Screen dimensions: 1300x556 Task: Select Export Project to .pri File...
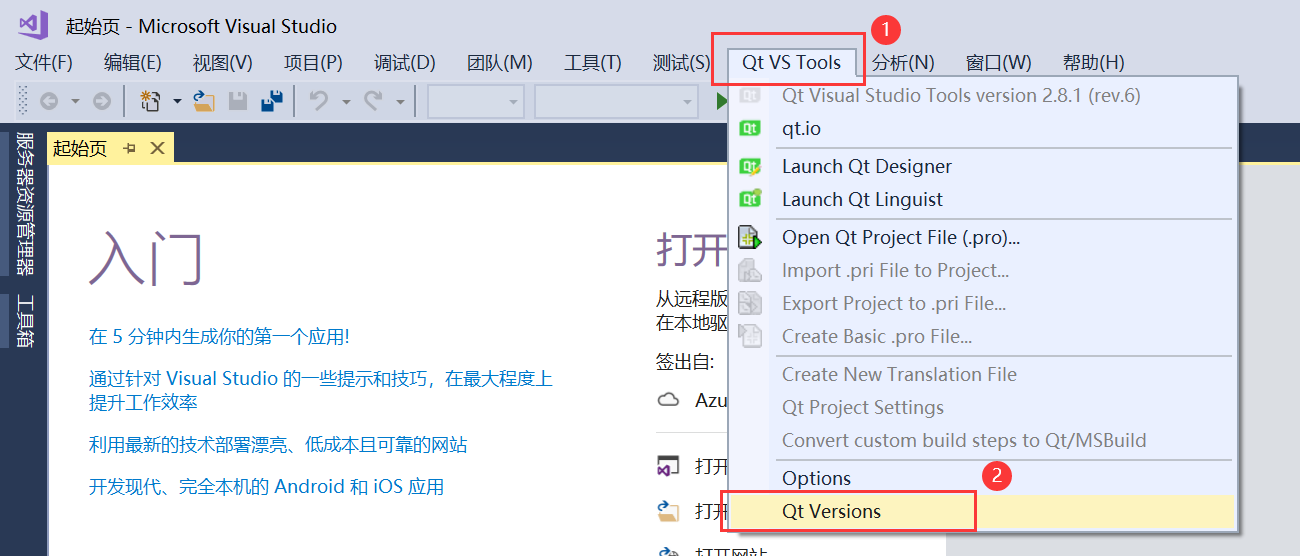(x=982, y=304)
